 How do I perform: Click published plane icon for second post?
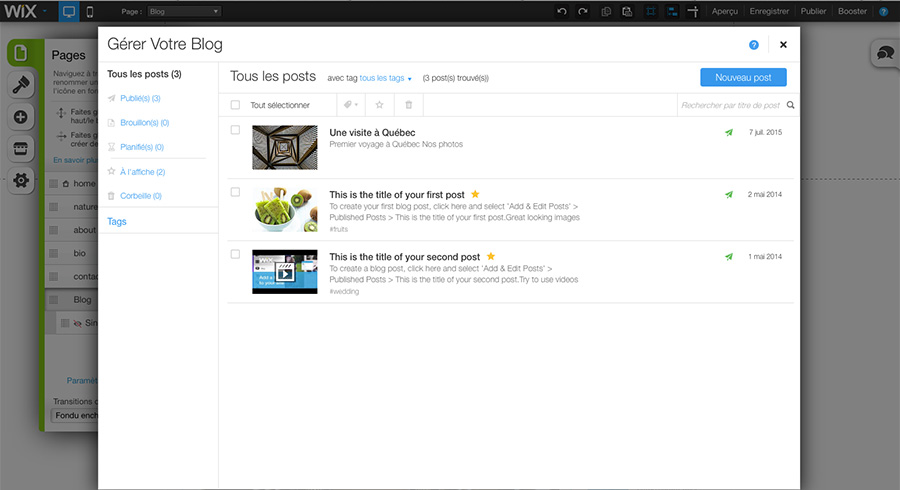[x=728, y=256]
